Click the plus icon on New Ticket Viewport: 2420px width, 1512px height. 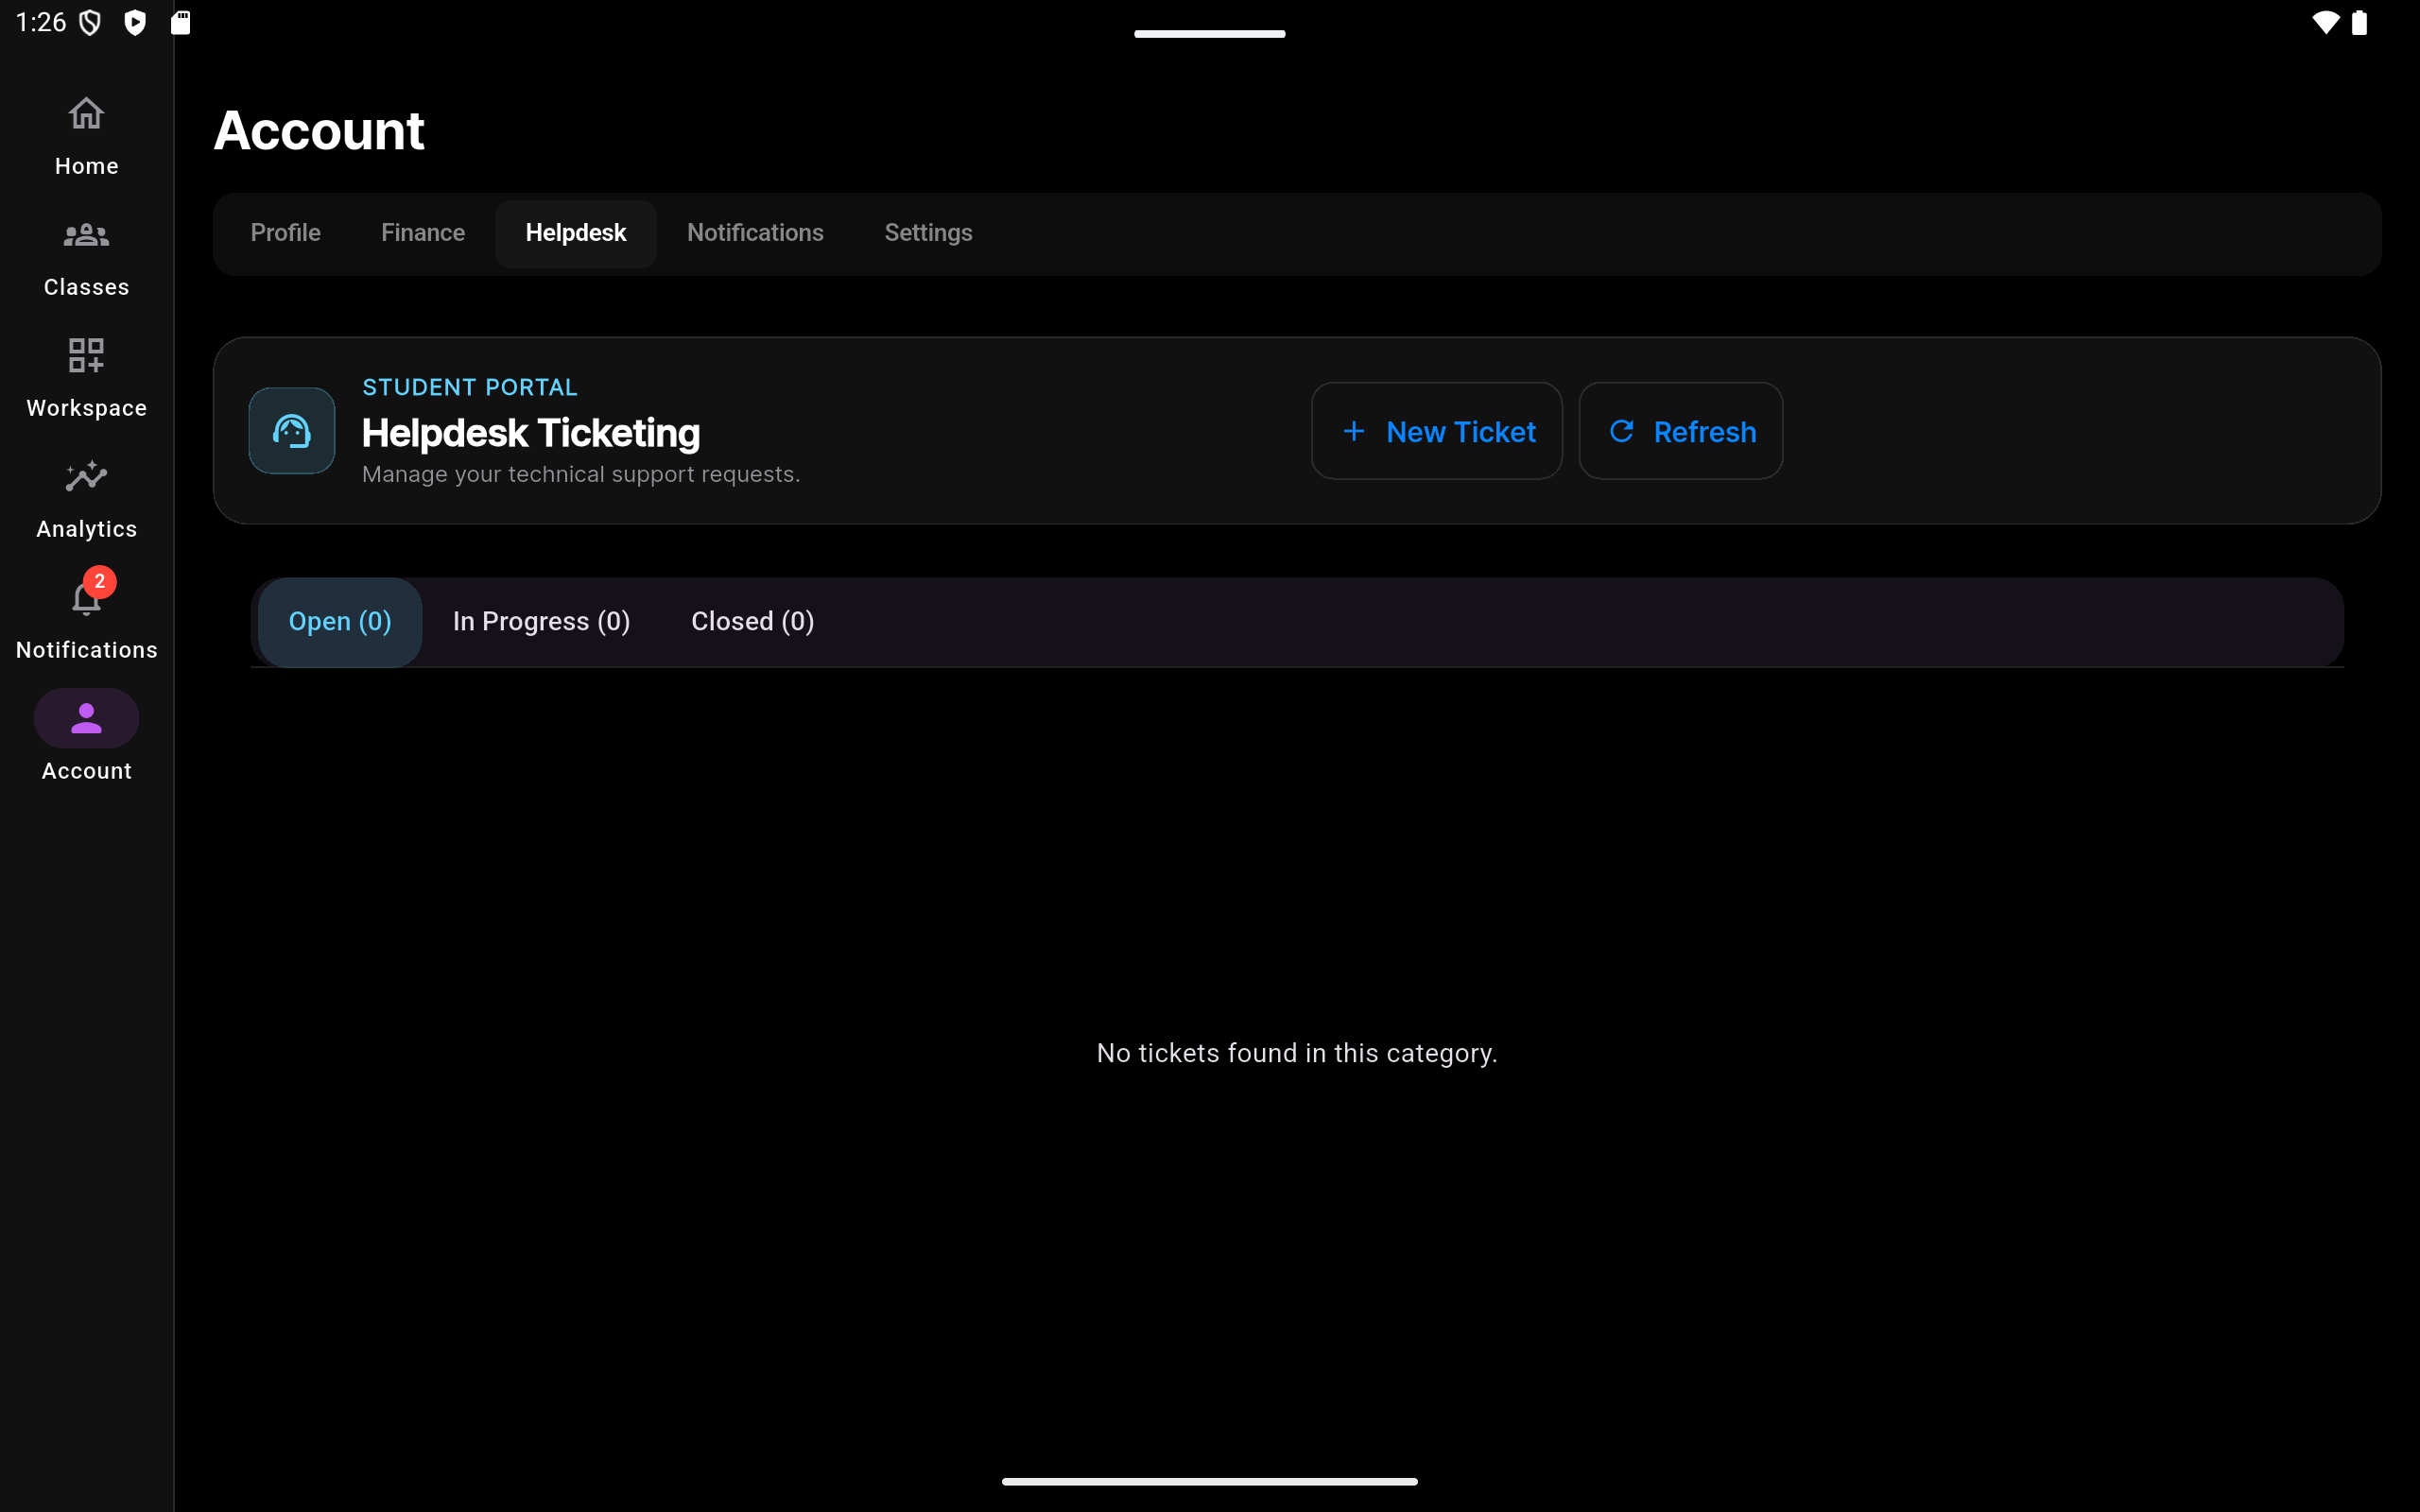pyautogui.click(x=1354, y=431)
